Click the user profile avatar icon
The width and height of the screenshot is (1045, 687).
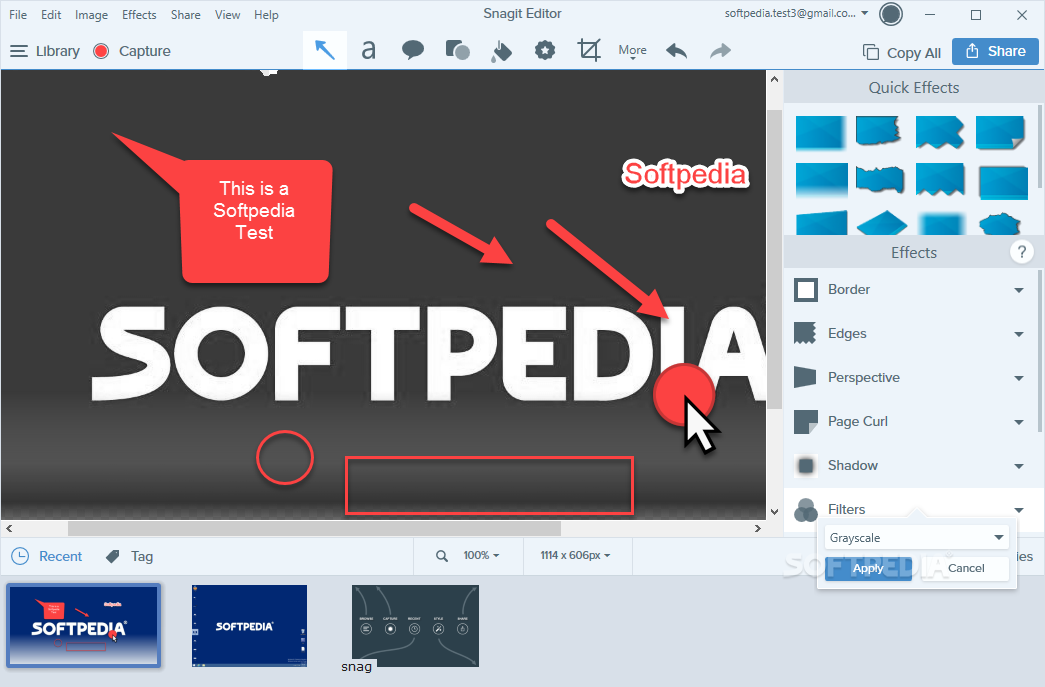click(891, 14)
